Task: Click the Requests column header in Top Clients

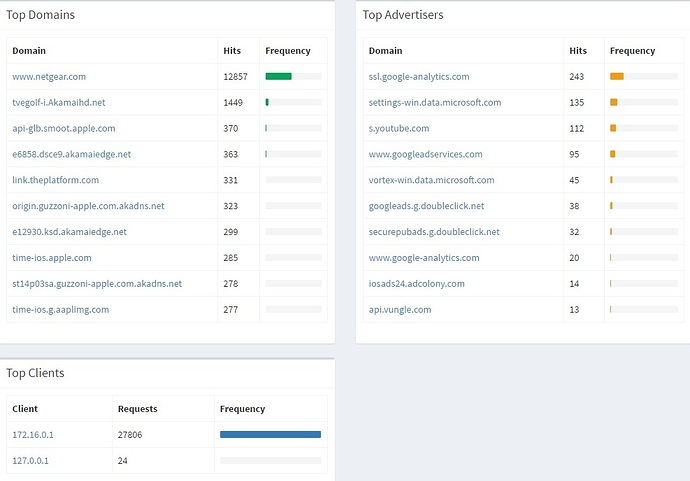Action: pos(137,409)
